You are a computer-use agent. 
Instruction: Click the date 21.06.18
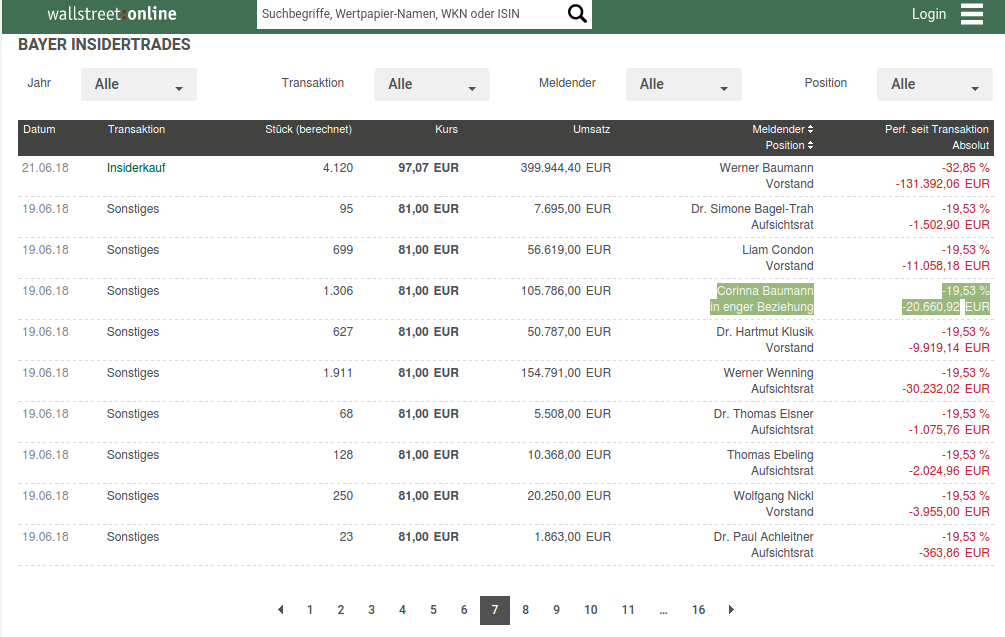[x=45, y=168]
